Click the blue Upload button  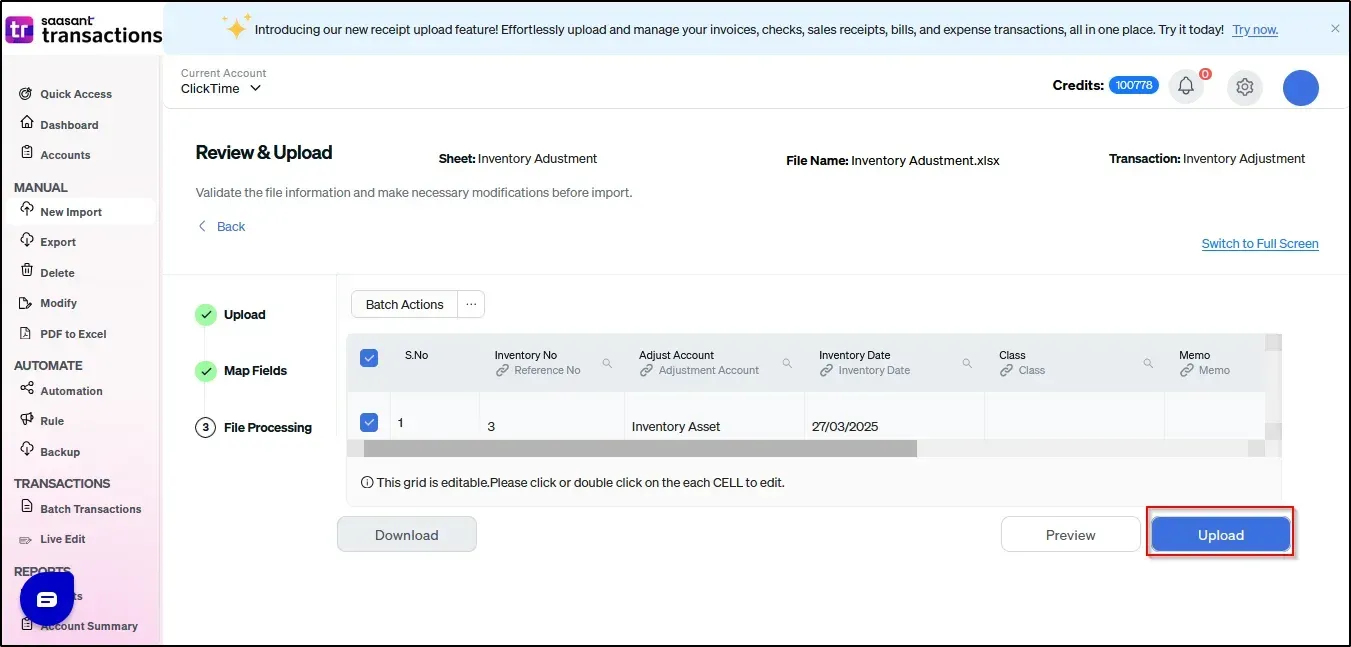pos(1220,535)
